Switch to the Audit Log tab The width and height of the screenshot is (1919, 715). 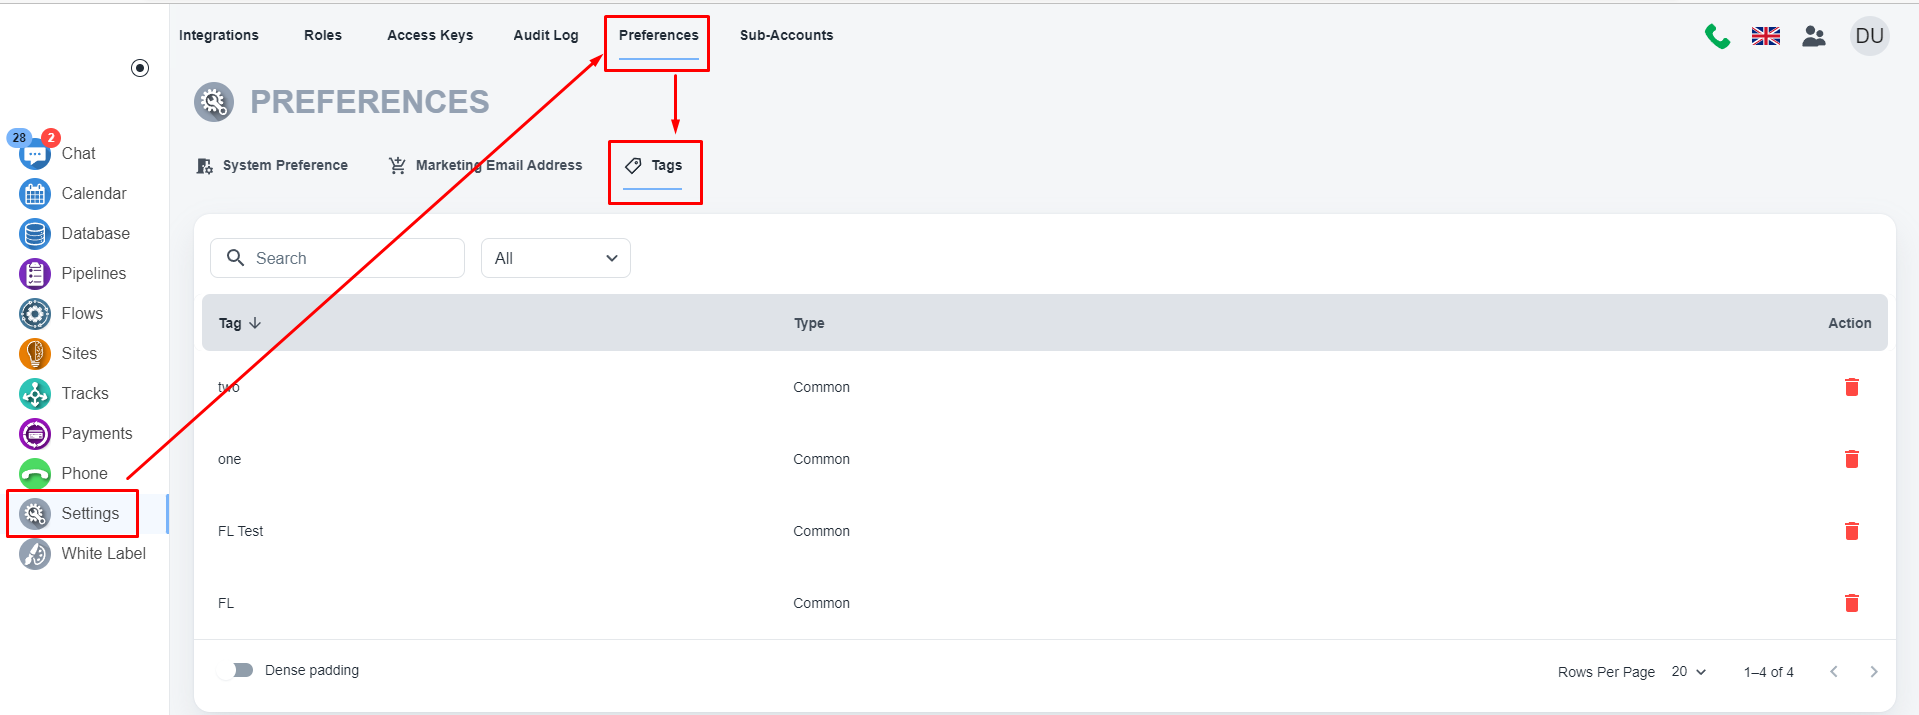pos(545,35)
